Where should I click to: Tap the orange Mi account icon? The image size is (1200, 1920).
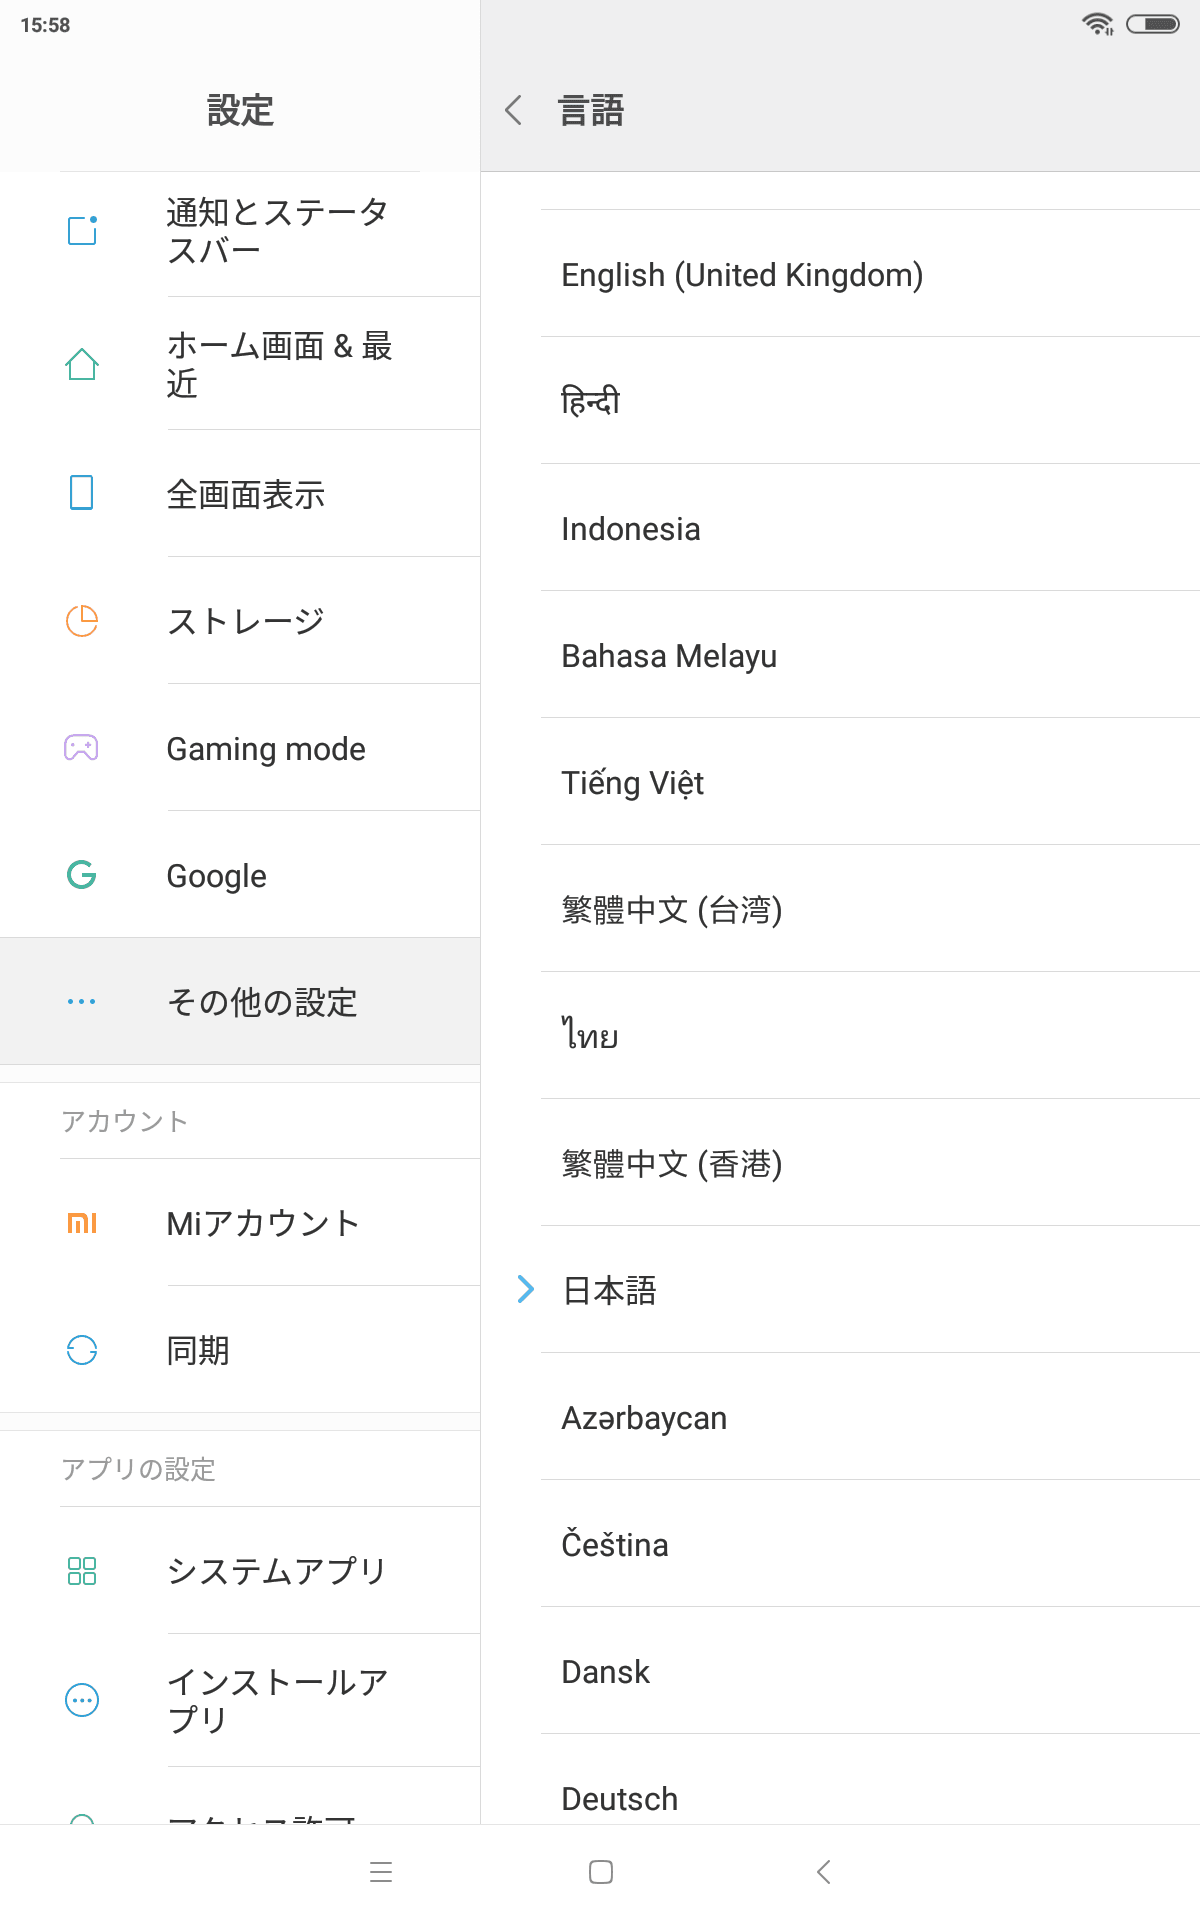82,1223
